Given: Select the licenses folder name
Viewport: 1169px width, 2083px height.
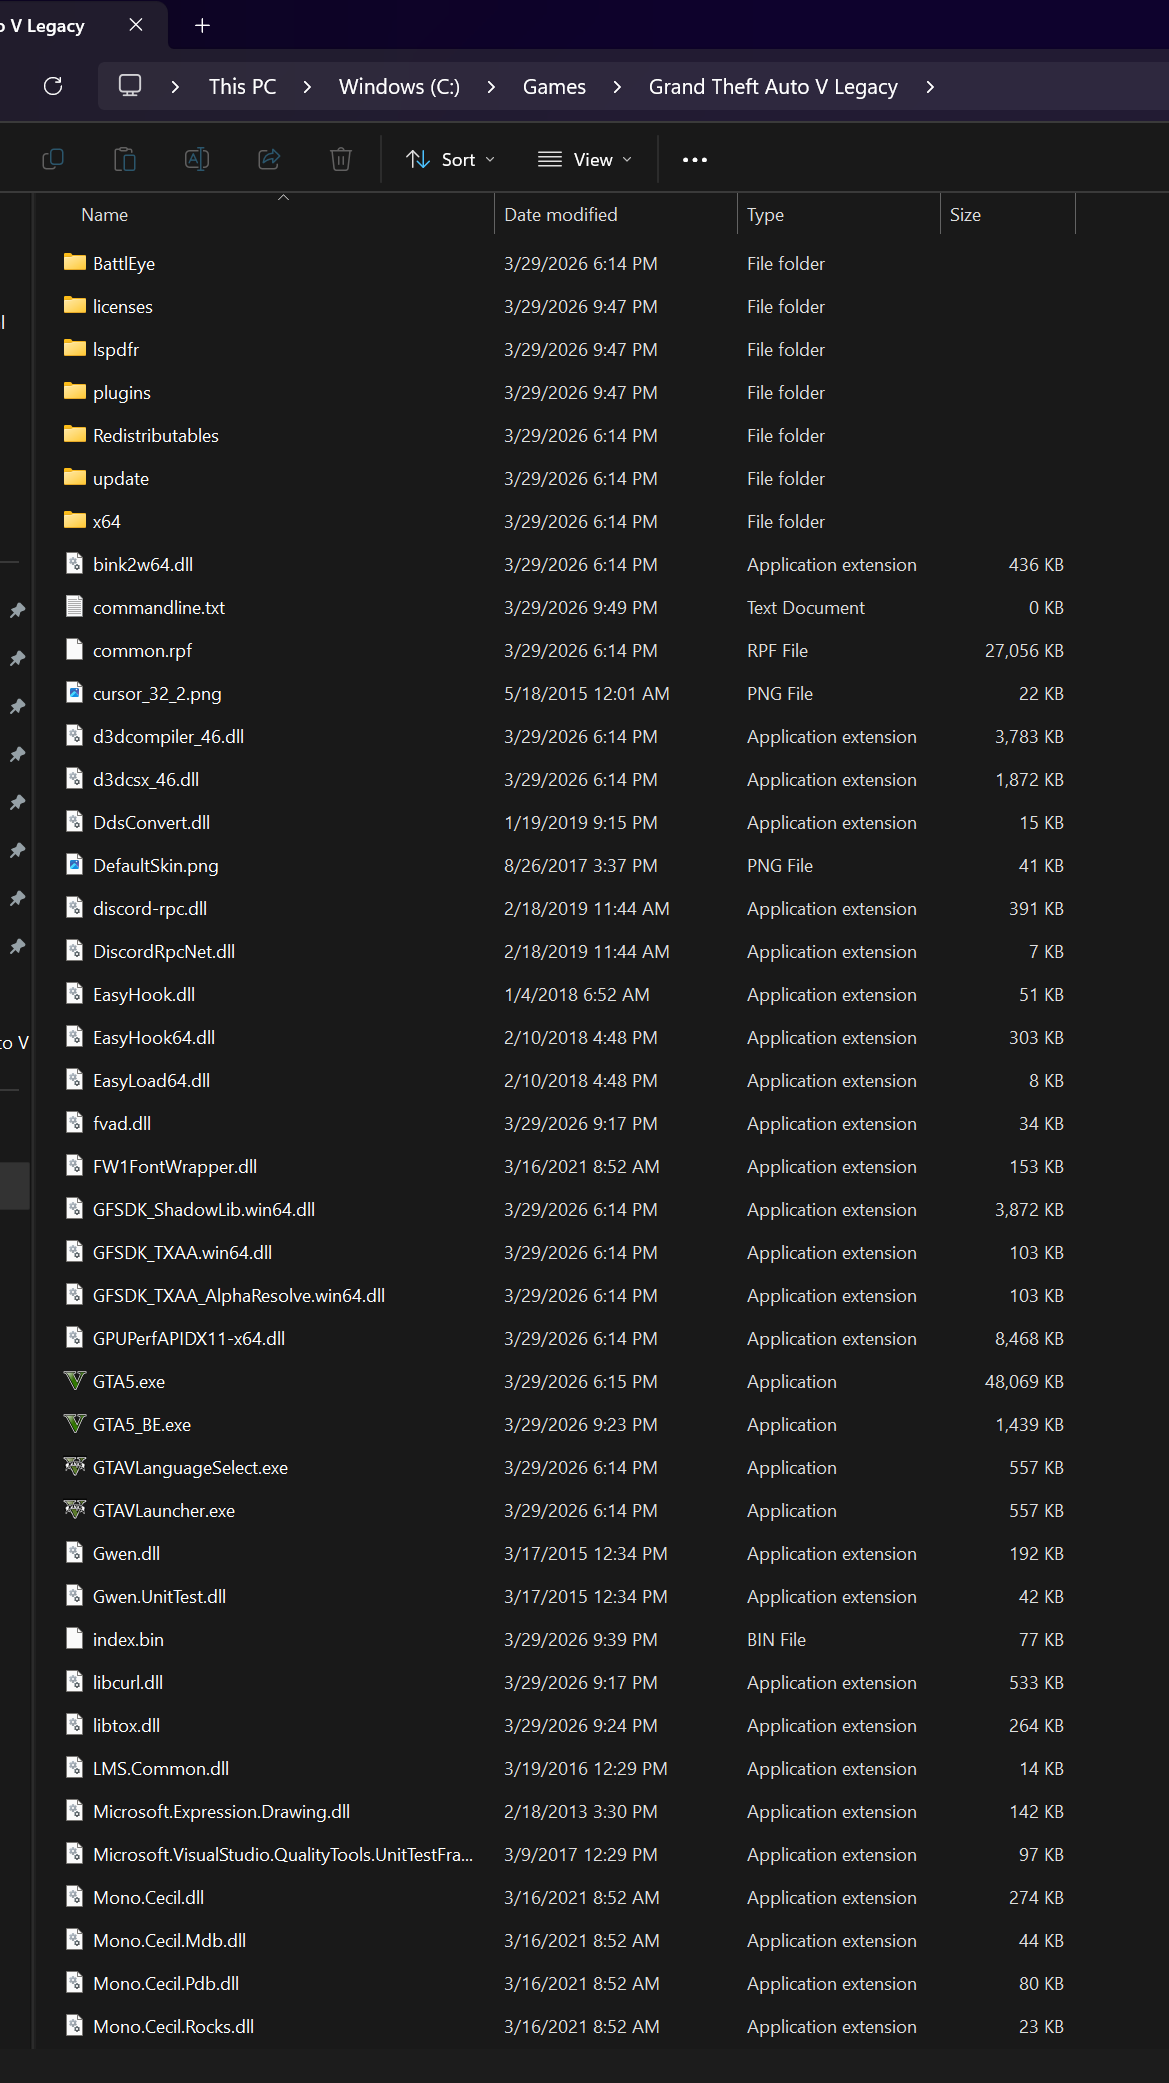Looking at the screenshot, I should (x=123, y=306).
